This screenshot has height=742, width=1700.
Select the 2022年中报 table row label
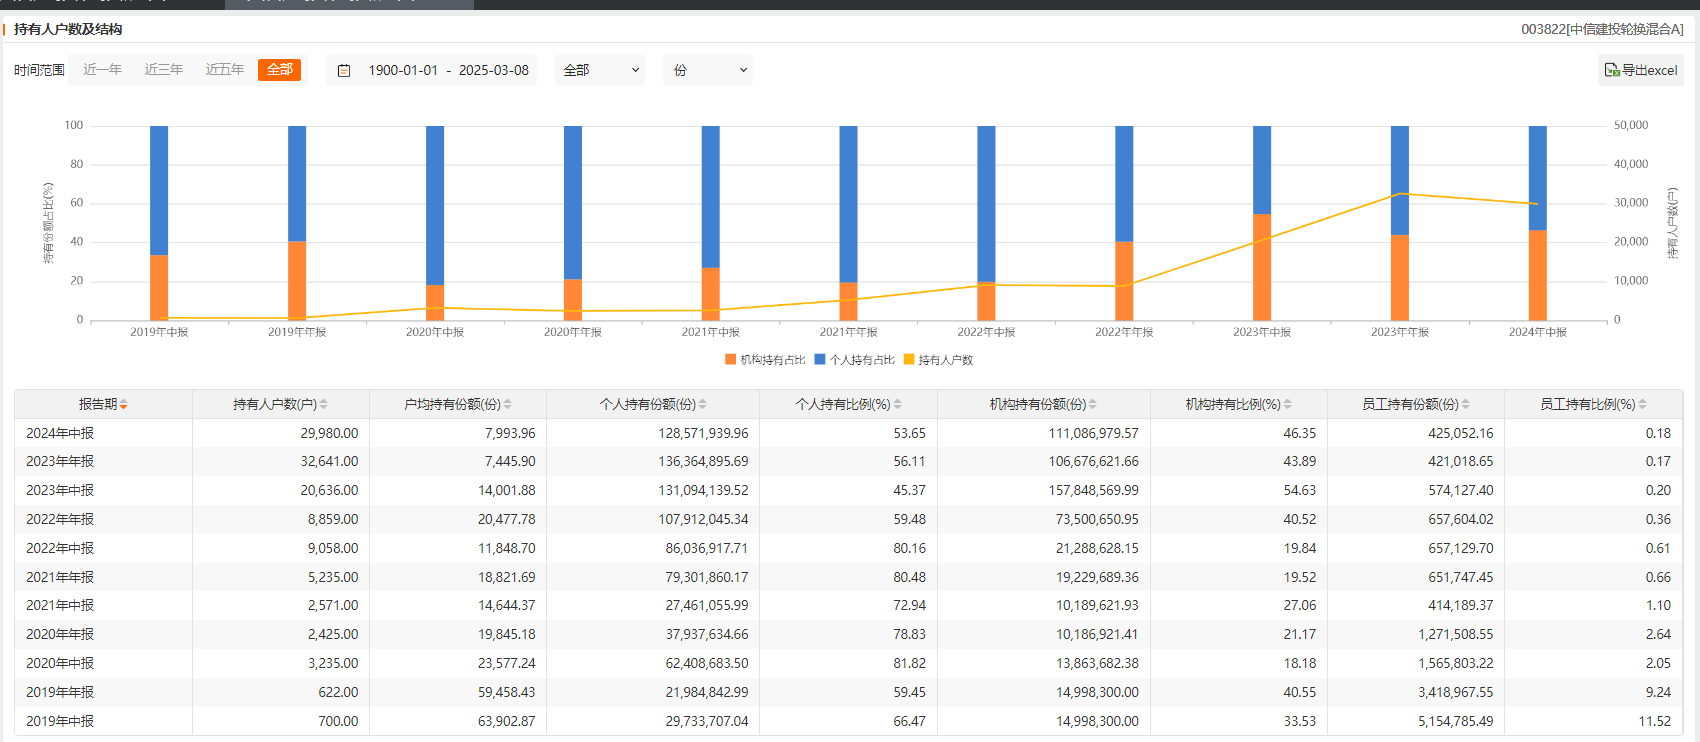60,549
